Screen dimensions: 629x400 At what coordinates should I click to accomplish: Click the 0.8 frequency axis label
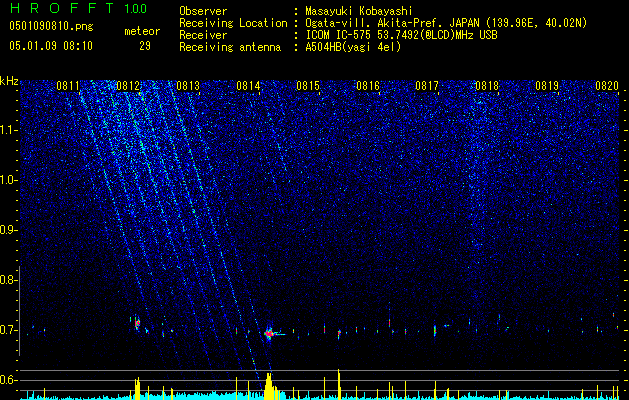[9, 280]
